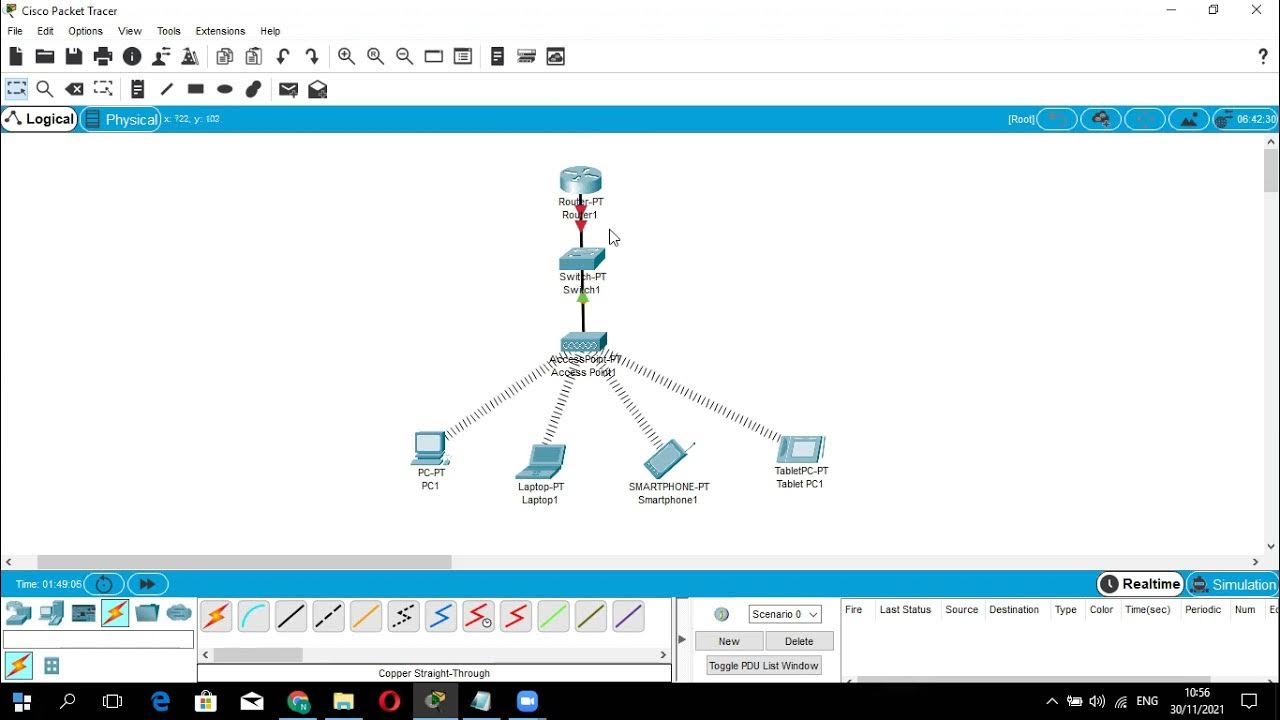
Task: Select Switch1 device on canvas
Action: (x=582, y=259)
